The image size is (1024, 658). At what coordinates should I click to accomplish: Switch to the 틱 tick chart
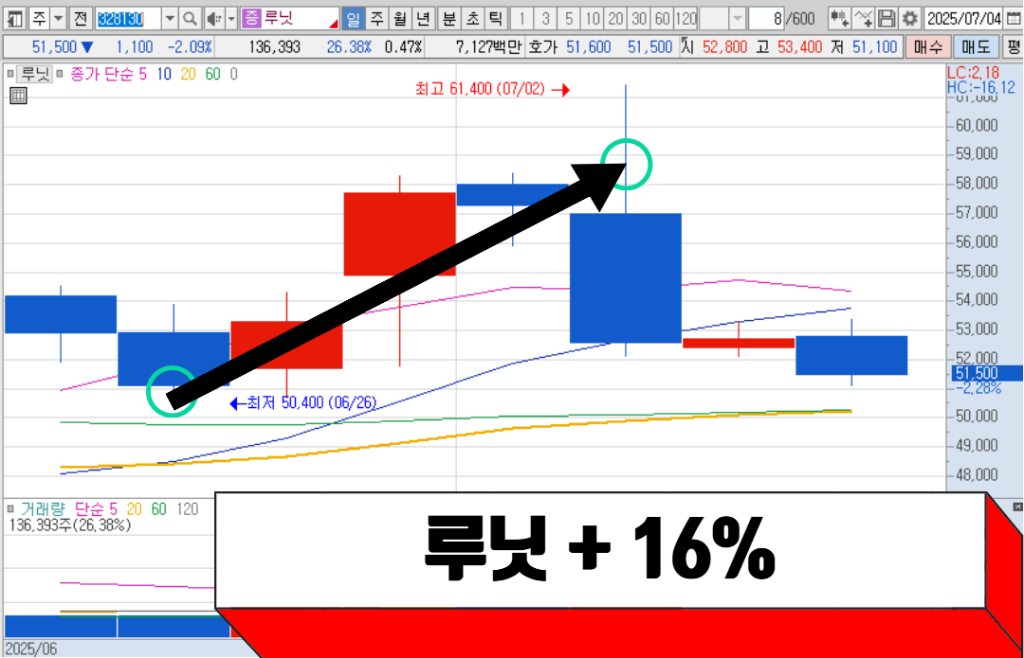tap(494, 18)
